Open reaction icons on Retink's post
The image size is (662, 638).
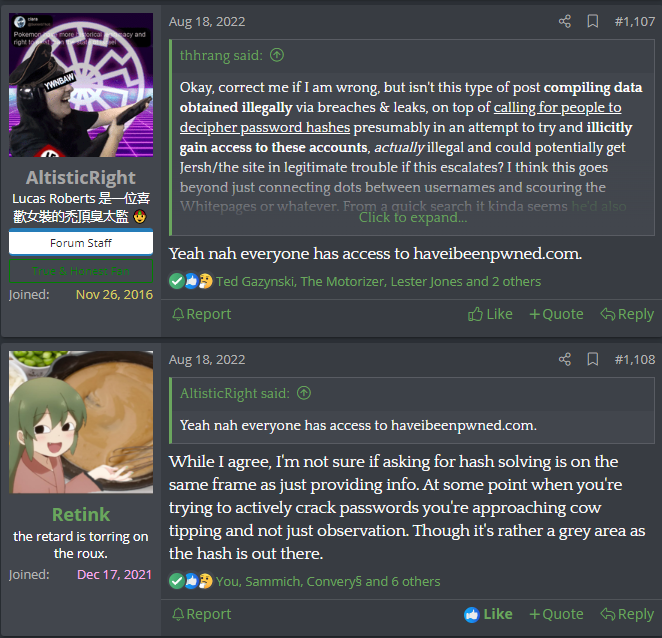point(191,581)
